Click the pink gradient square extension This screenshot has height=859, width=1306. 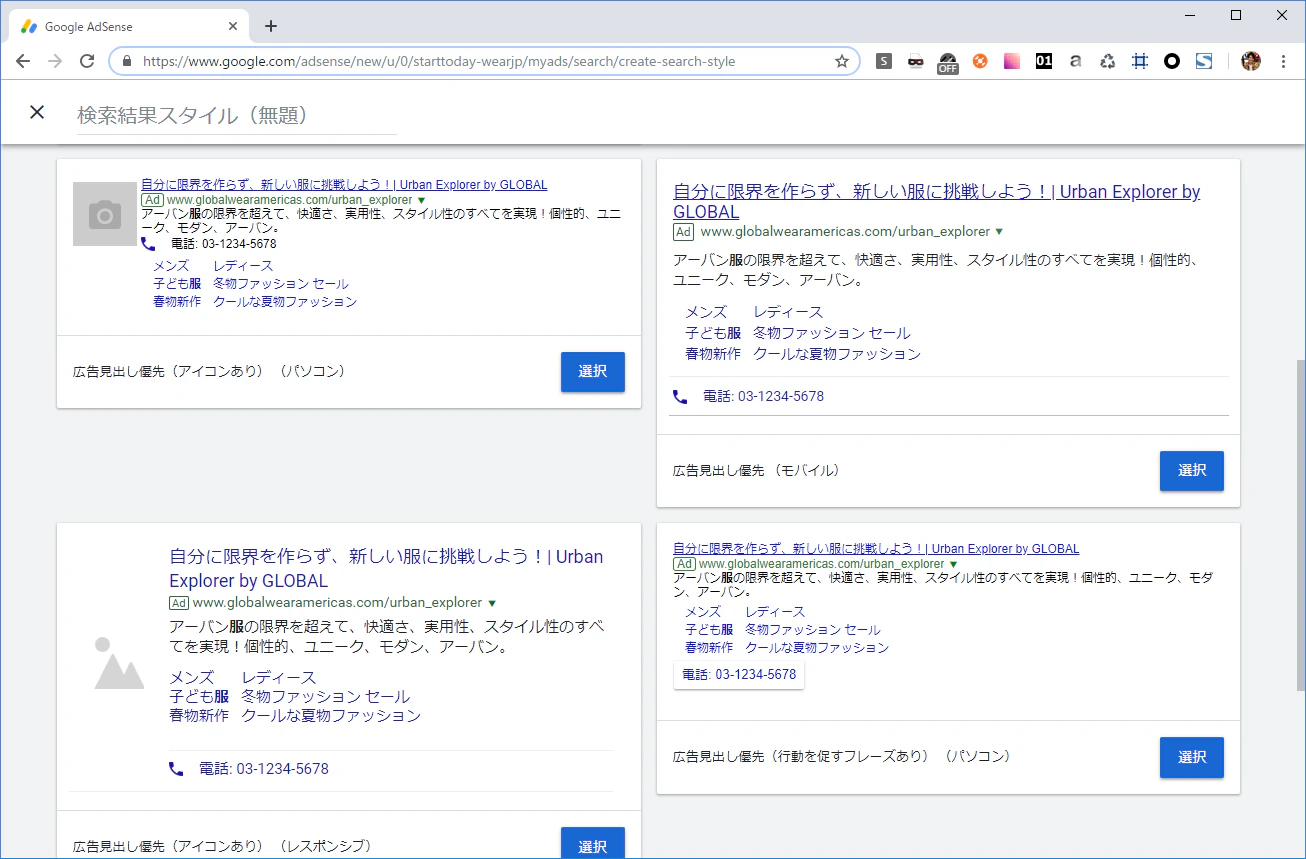click(1012, 61)
